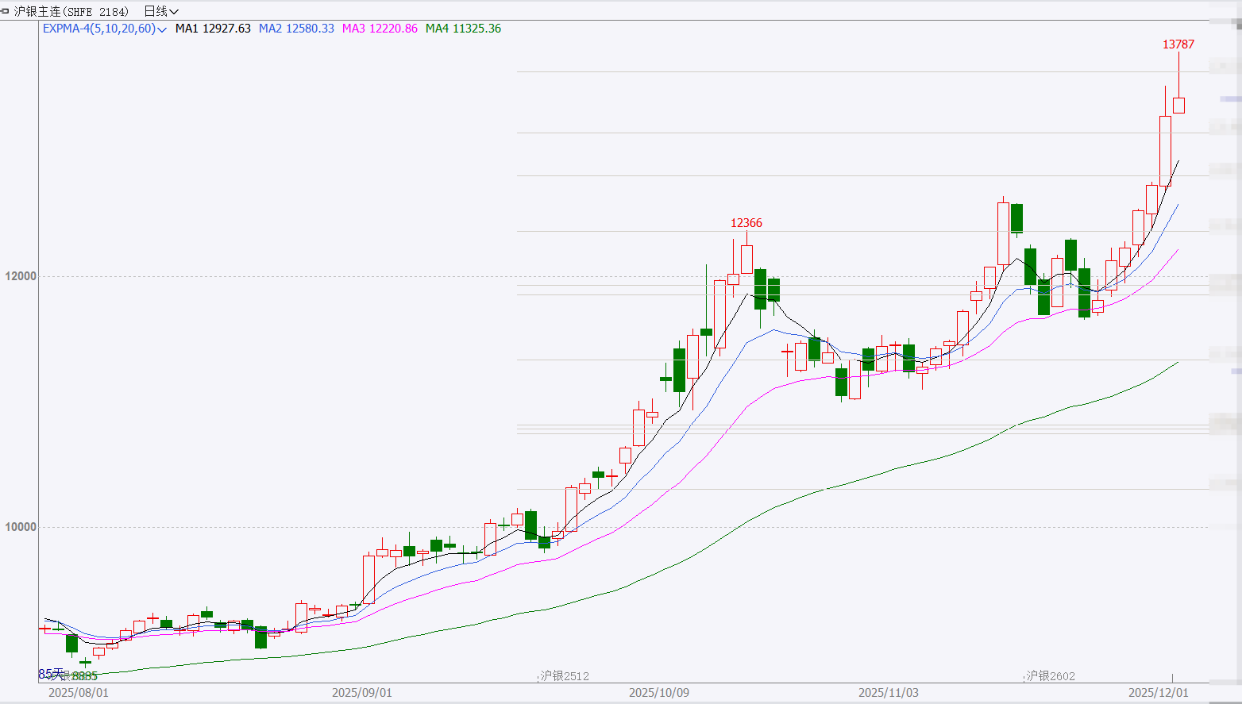Click the 2025/12/01 date on time axis
1242x704 pixels.
point(1158,692)
